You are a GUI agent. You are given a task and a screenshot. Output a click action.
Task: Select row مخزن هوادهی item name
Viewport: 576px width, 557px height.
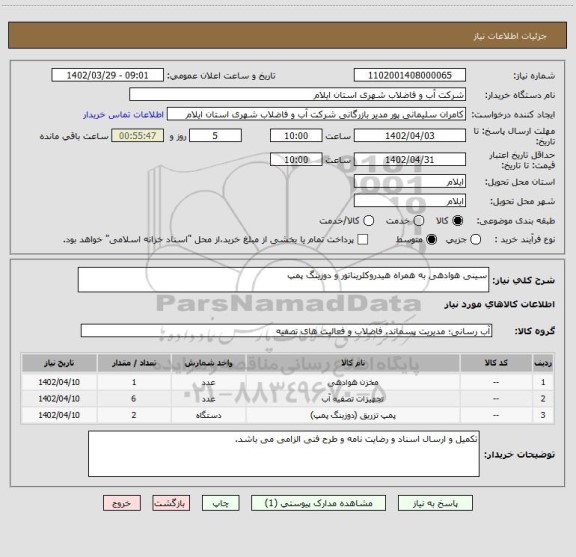(x=353, y=382)
